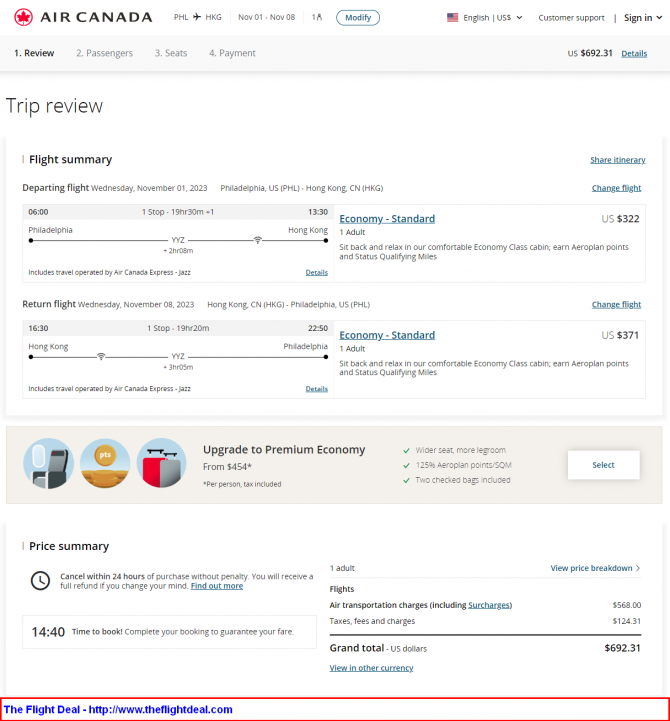Click View in other currency
Viewport: 670px width, 721px height.
(x=371, y=668)
